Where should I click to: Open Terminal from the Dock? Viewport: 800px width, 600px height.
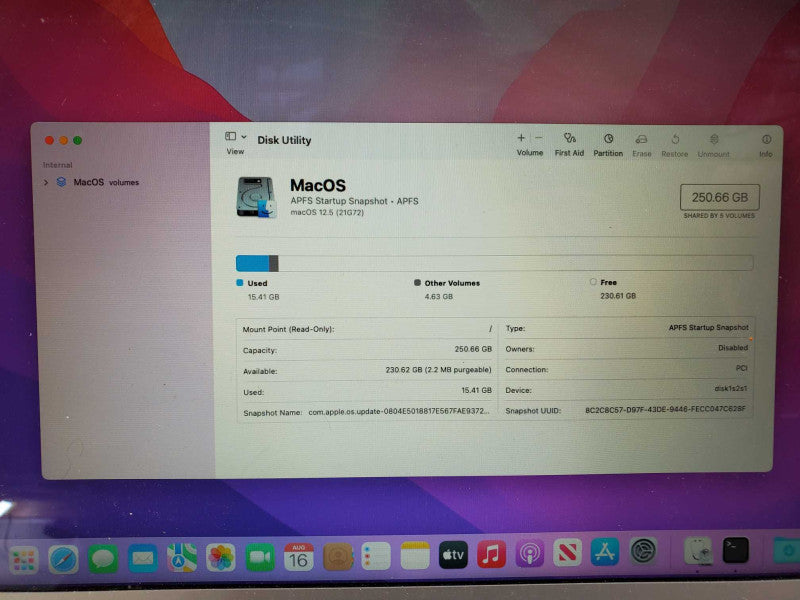736,551
